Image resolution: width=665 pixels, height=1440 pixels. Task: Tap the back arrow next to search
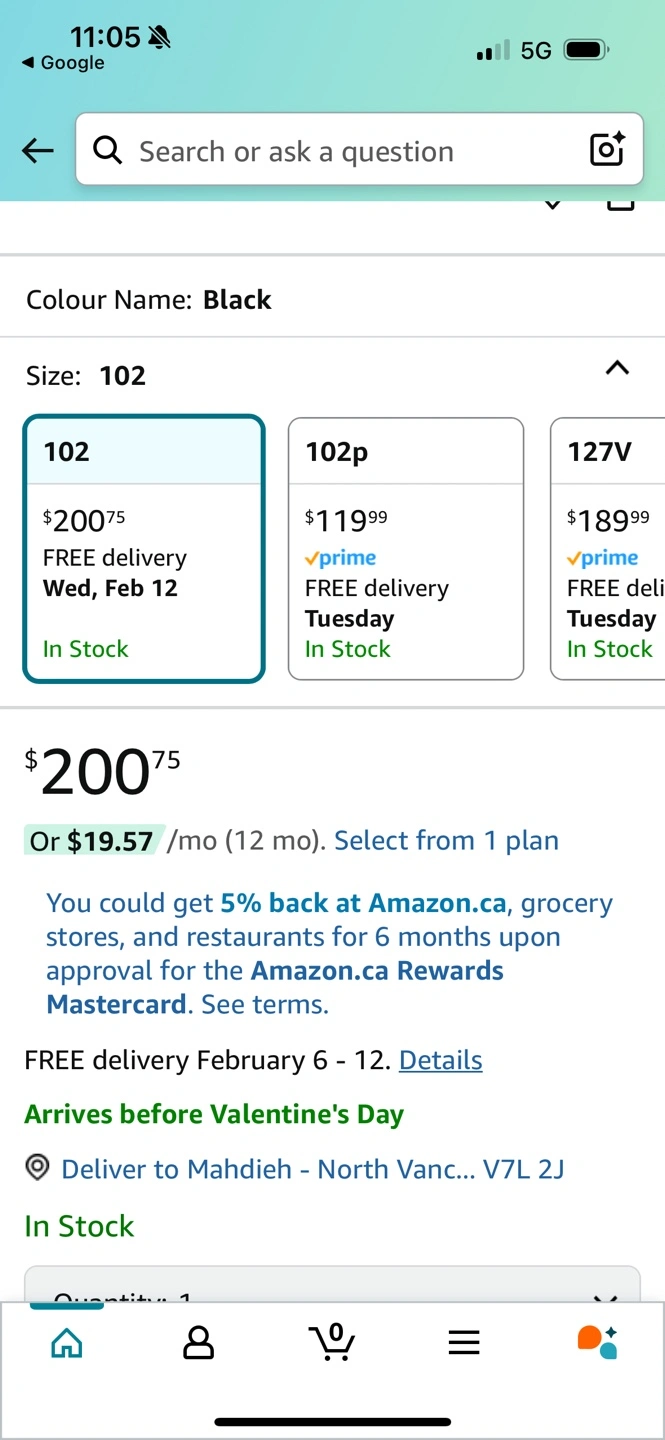[38, 150]
